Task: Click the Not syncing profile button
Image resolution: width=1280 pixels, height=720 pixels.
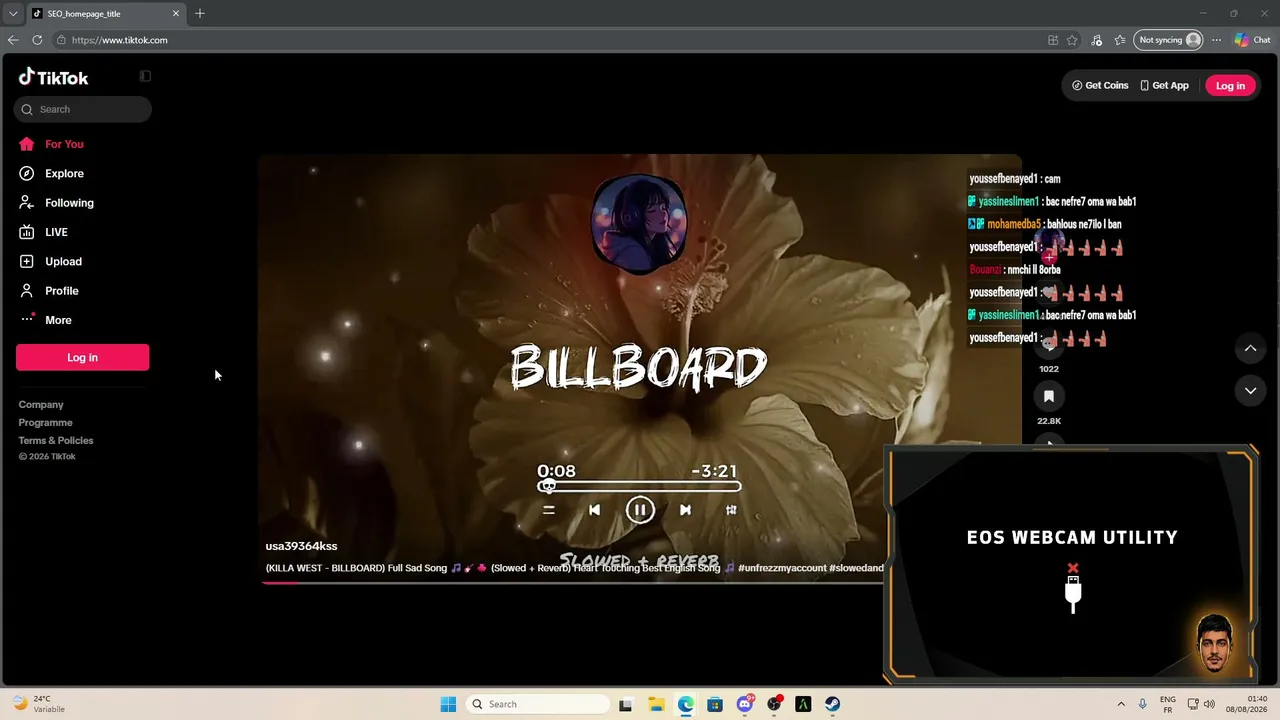Action: (x=1169, y=40)
